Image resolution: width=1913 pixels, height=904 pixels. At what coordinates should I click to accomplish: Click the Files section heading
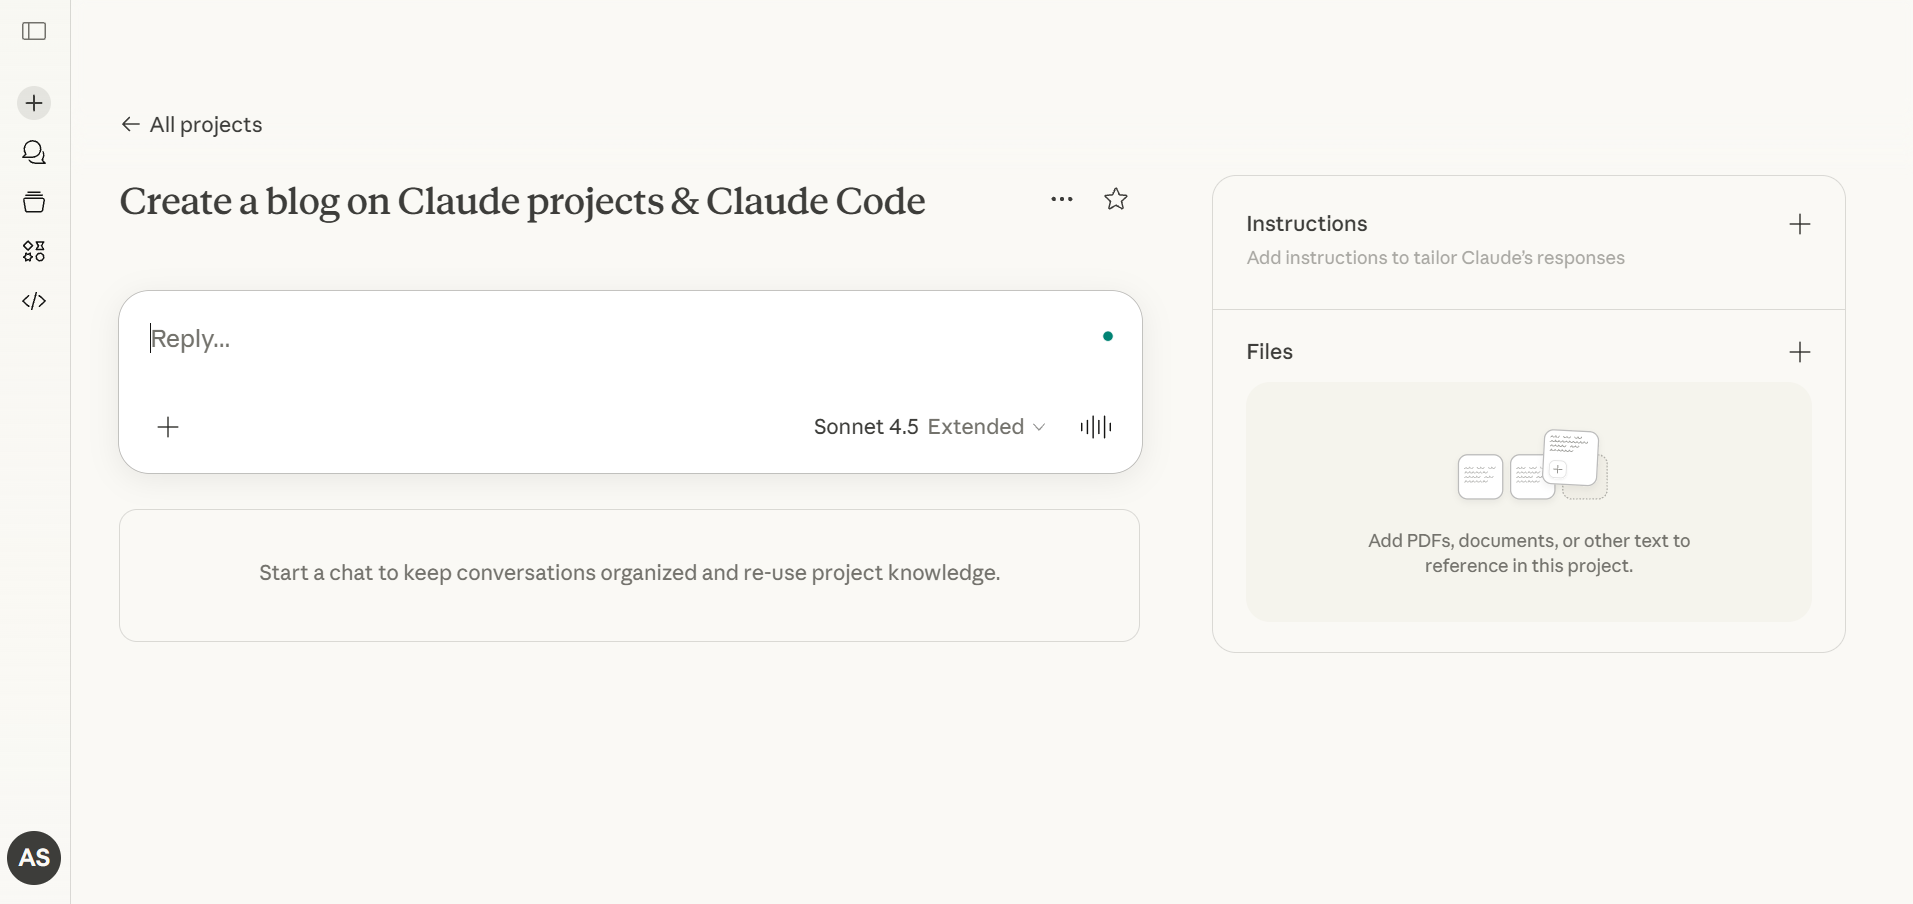click(1270, 352)
